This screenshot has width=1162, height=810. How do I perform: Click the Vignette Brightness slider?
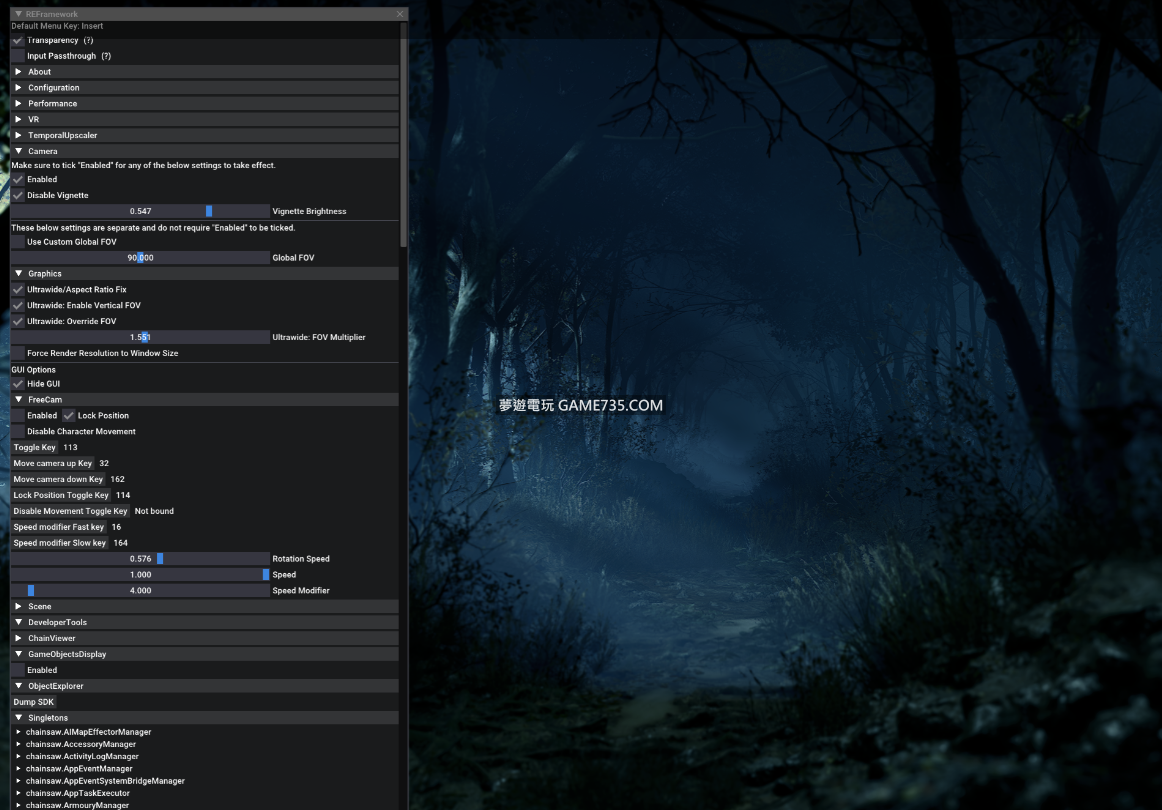click(140, 212)
